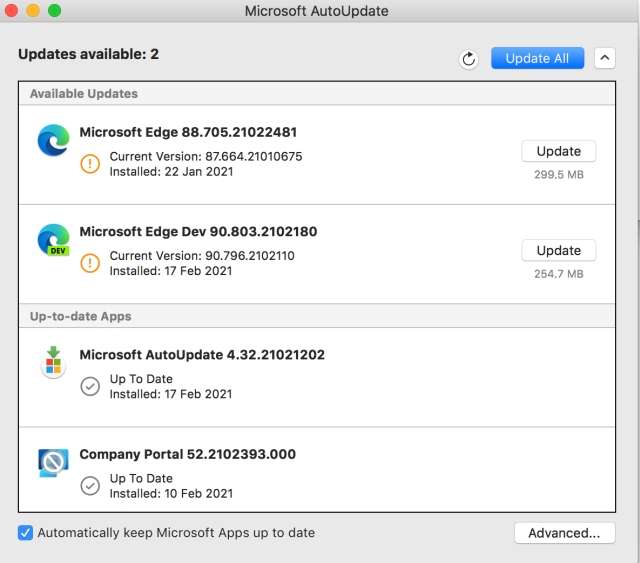
Task: Click the Company Portal app icon
Action: coord(53,461)
